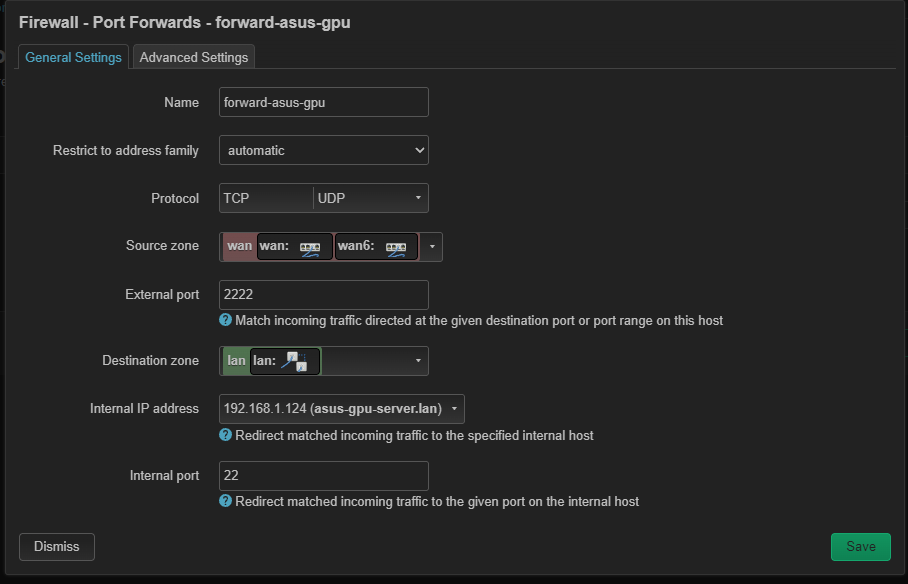
Task: Click the Name input field
Action: pyautogui.click(x=324, y=102)
